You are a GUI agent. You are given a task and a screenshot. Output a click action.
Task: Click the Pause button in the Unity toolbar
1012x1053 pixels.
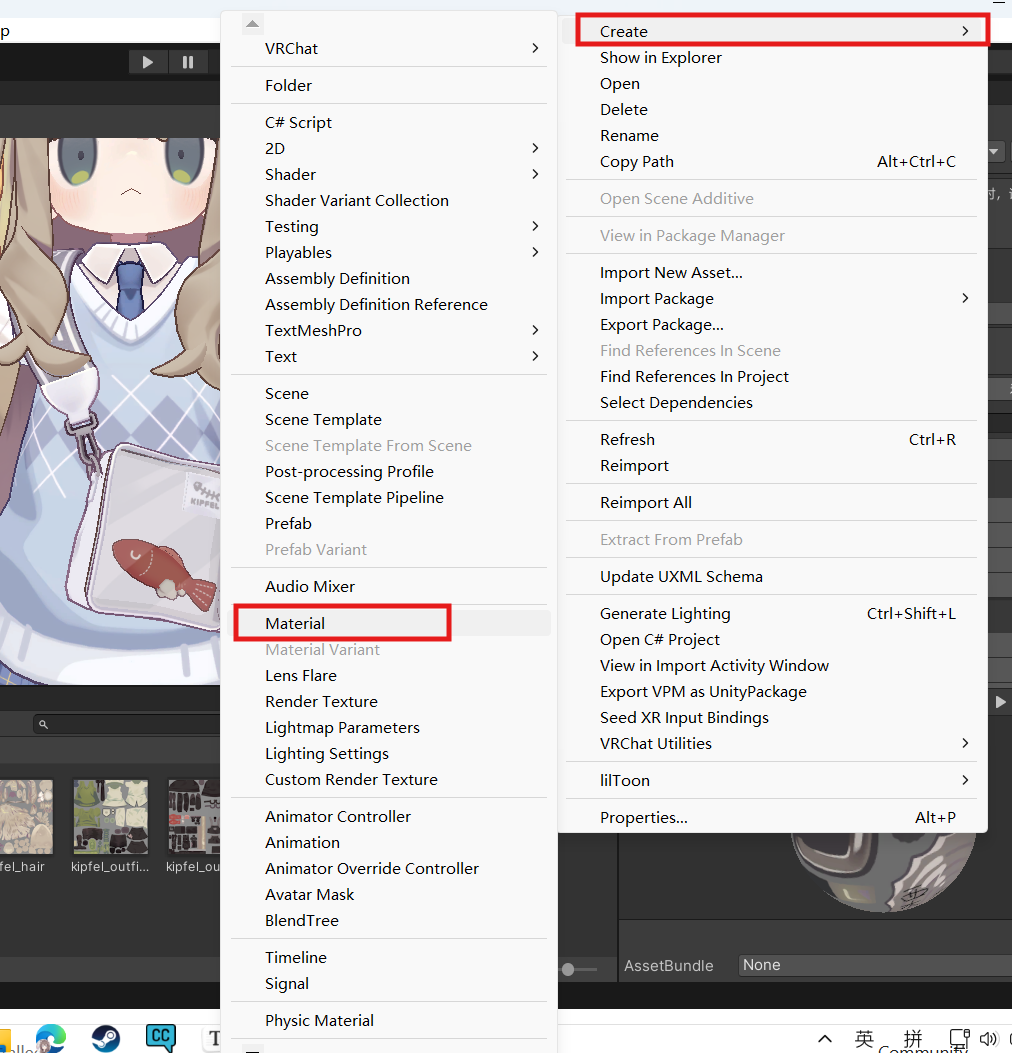[x=188, y=62]
